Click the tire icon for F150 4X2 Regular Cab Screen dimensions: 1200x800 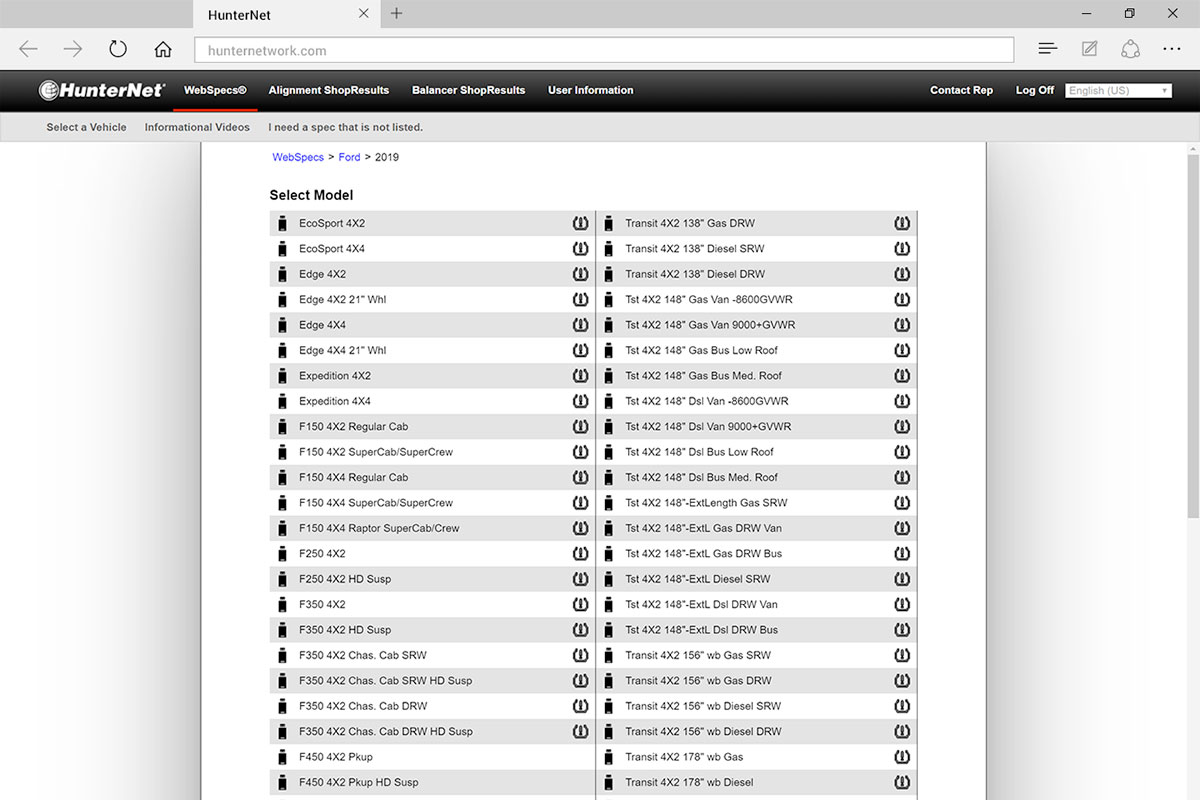pyautogui.click(x=580, y=427)
